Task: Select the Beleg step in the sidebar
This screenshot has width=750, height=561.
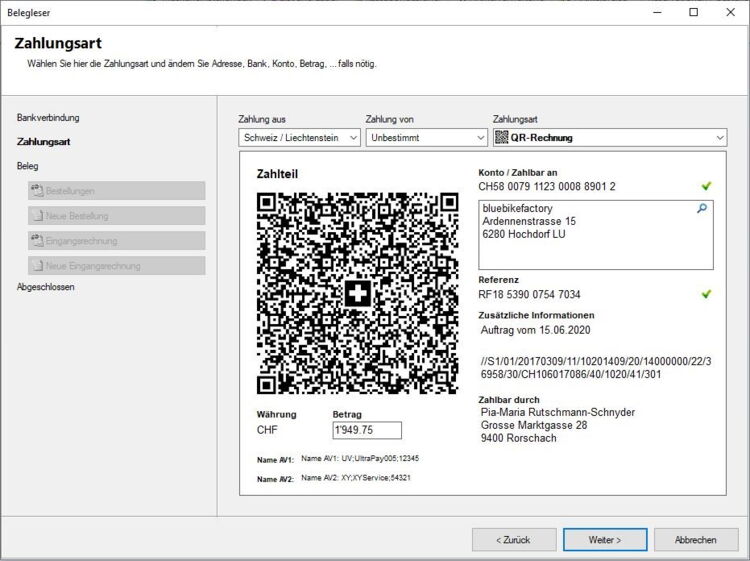Action: [x=28, y=166]
